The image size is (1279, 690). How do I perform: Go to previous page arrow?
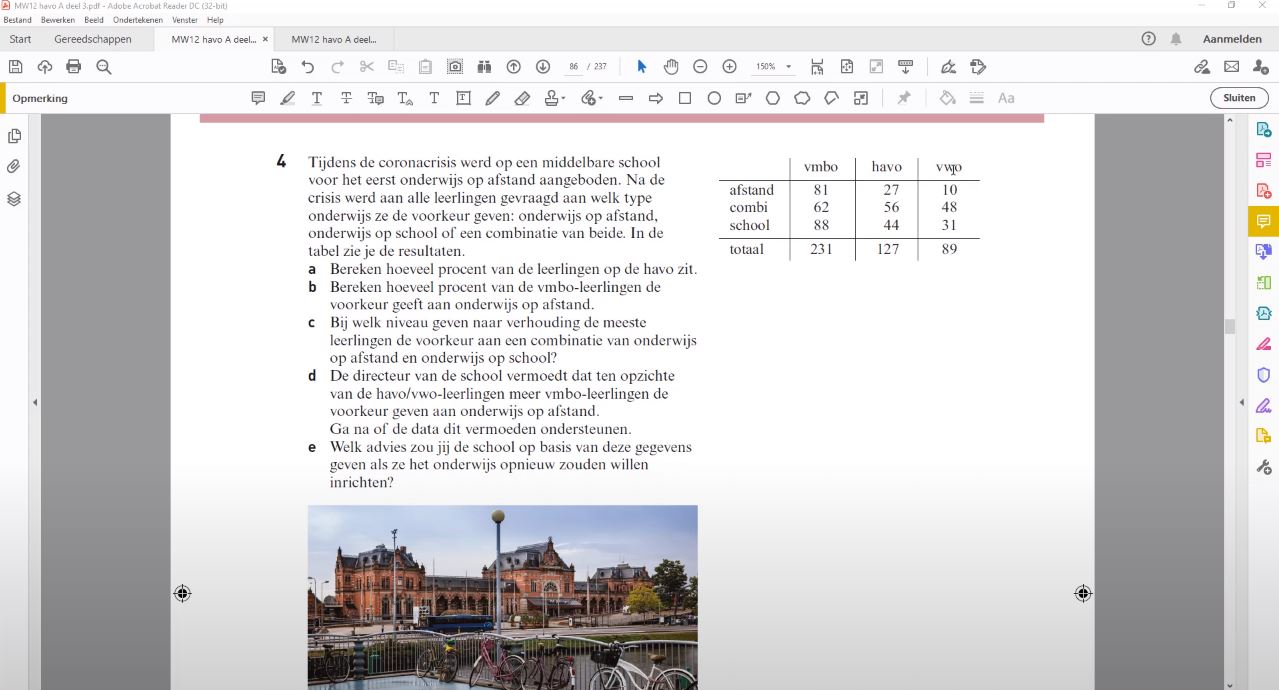[x=514, y=67]
